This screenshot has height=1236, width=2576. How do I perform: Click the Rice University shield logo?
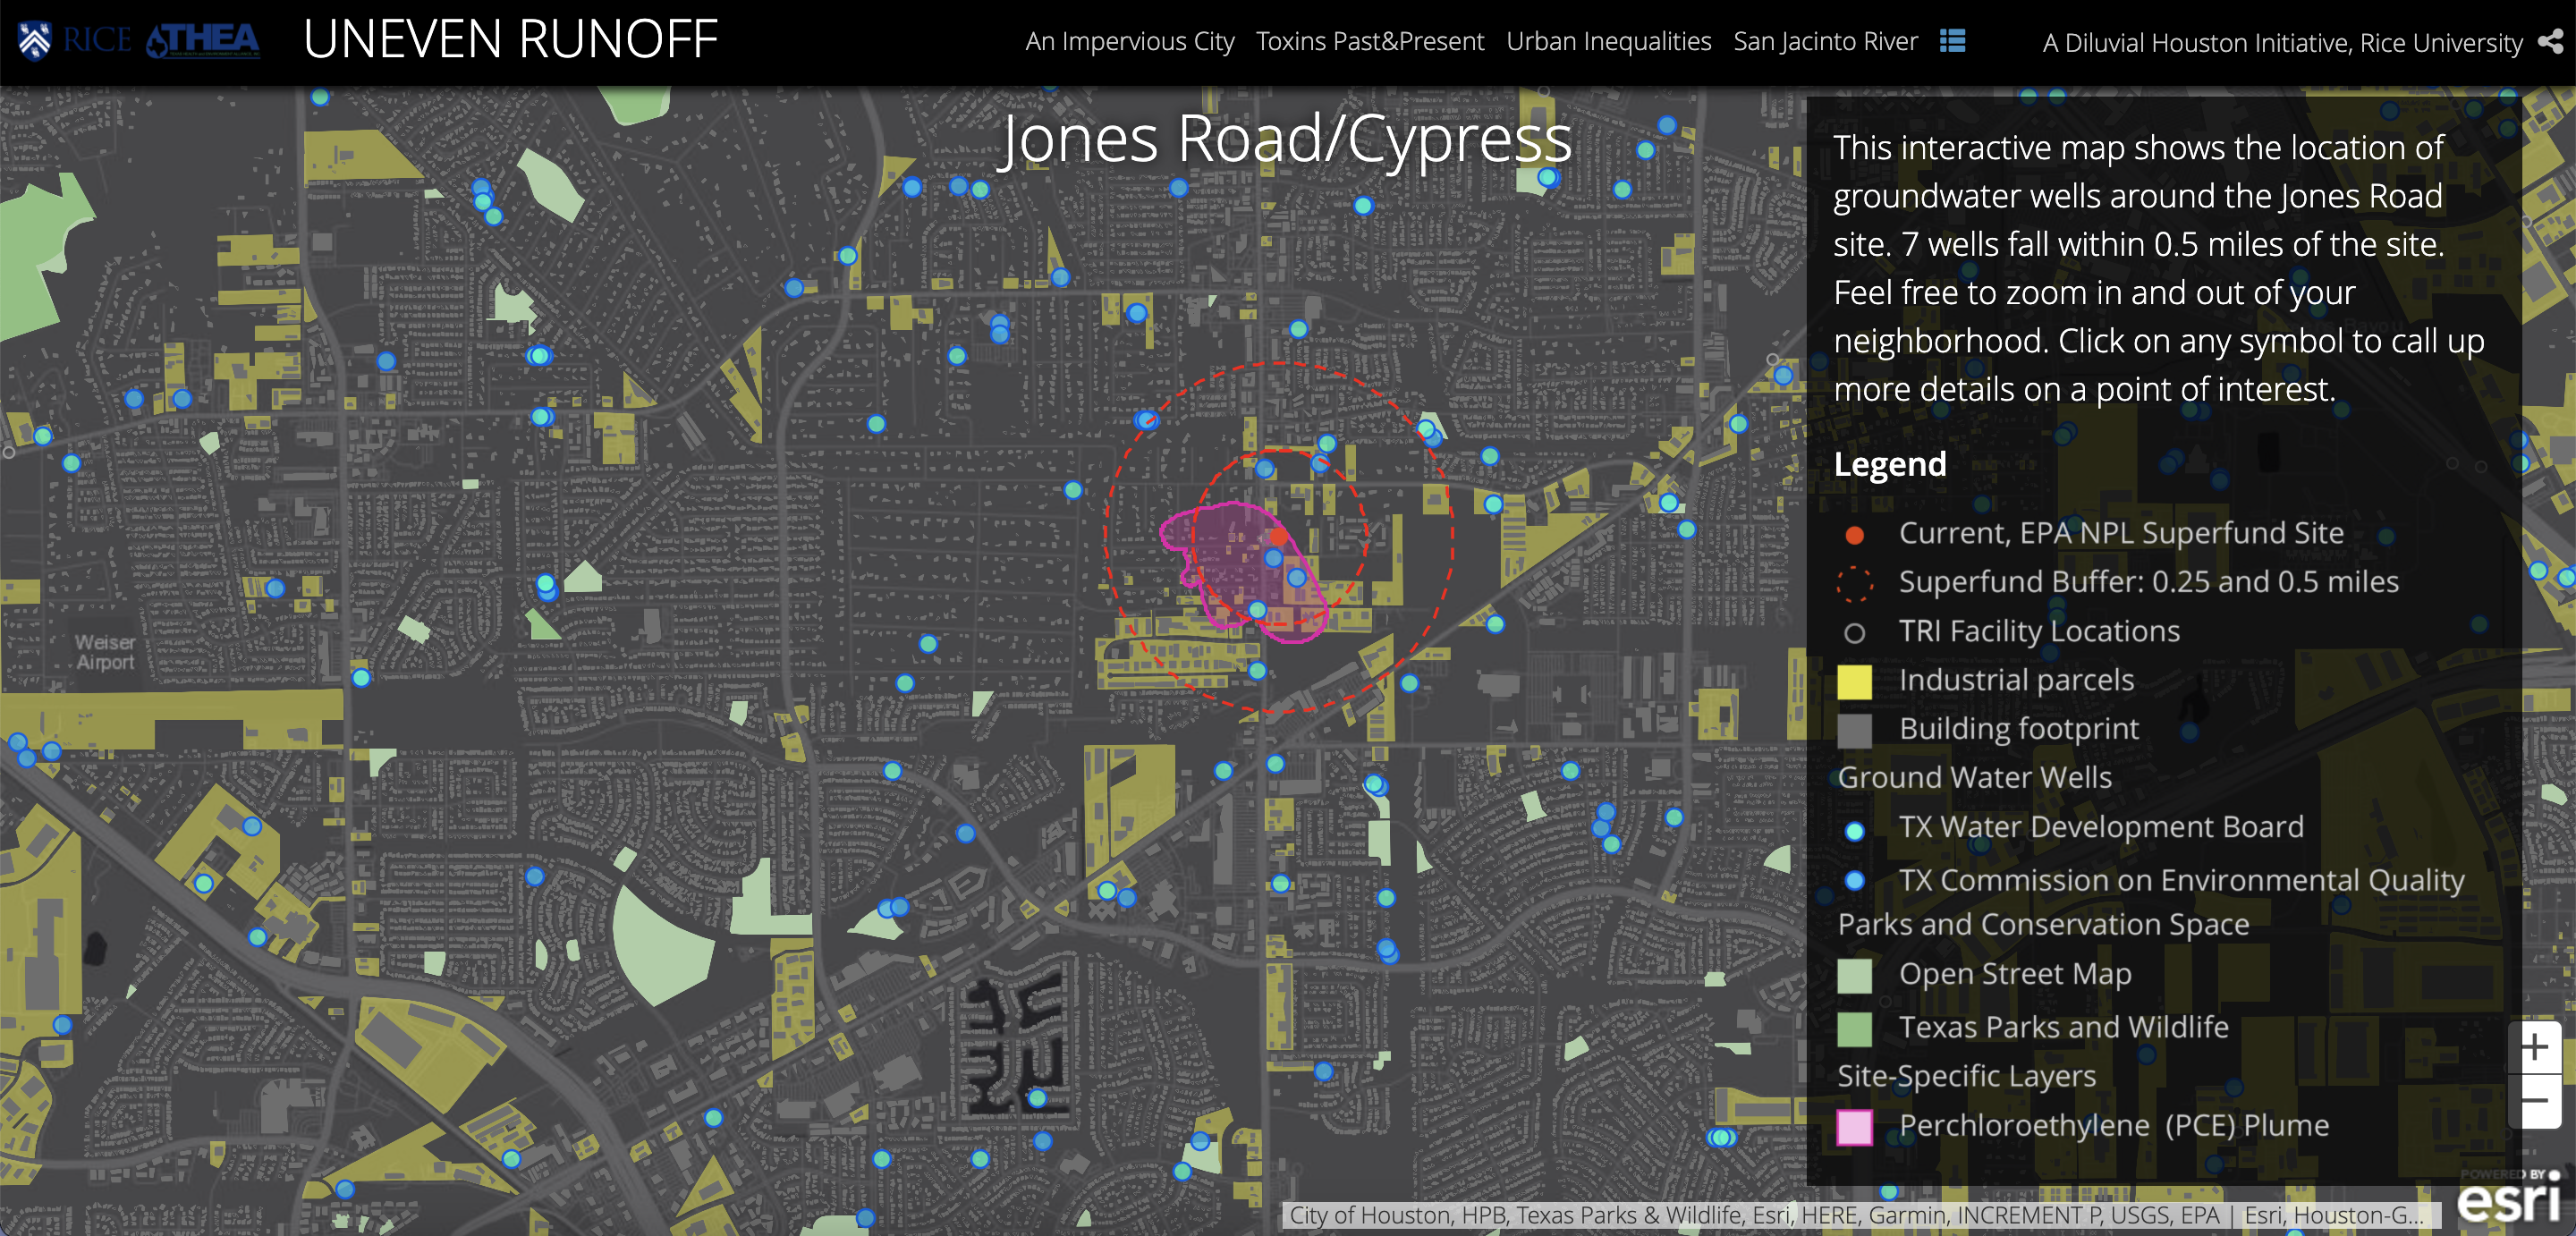tap(35, 41)
